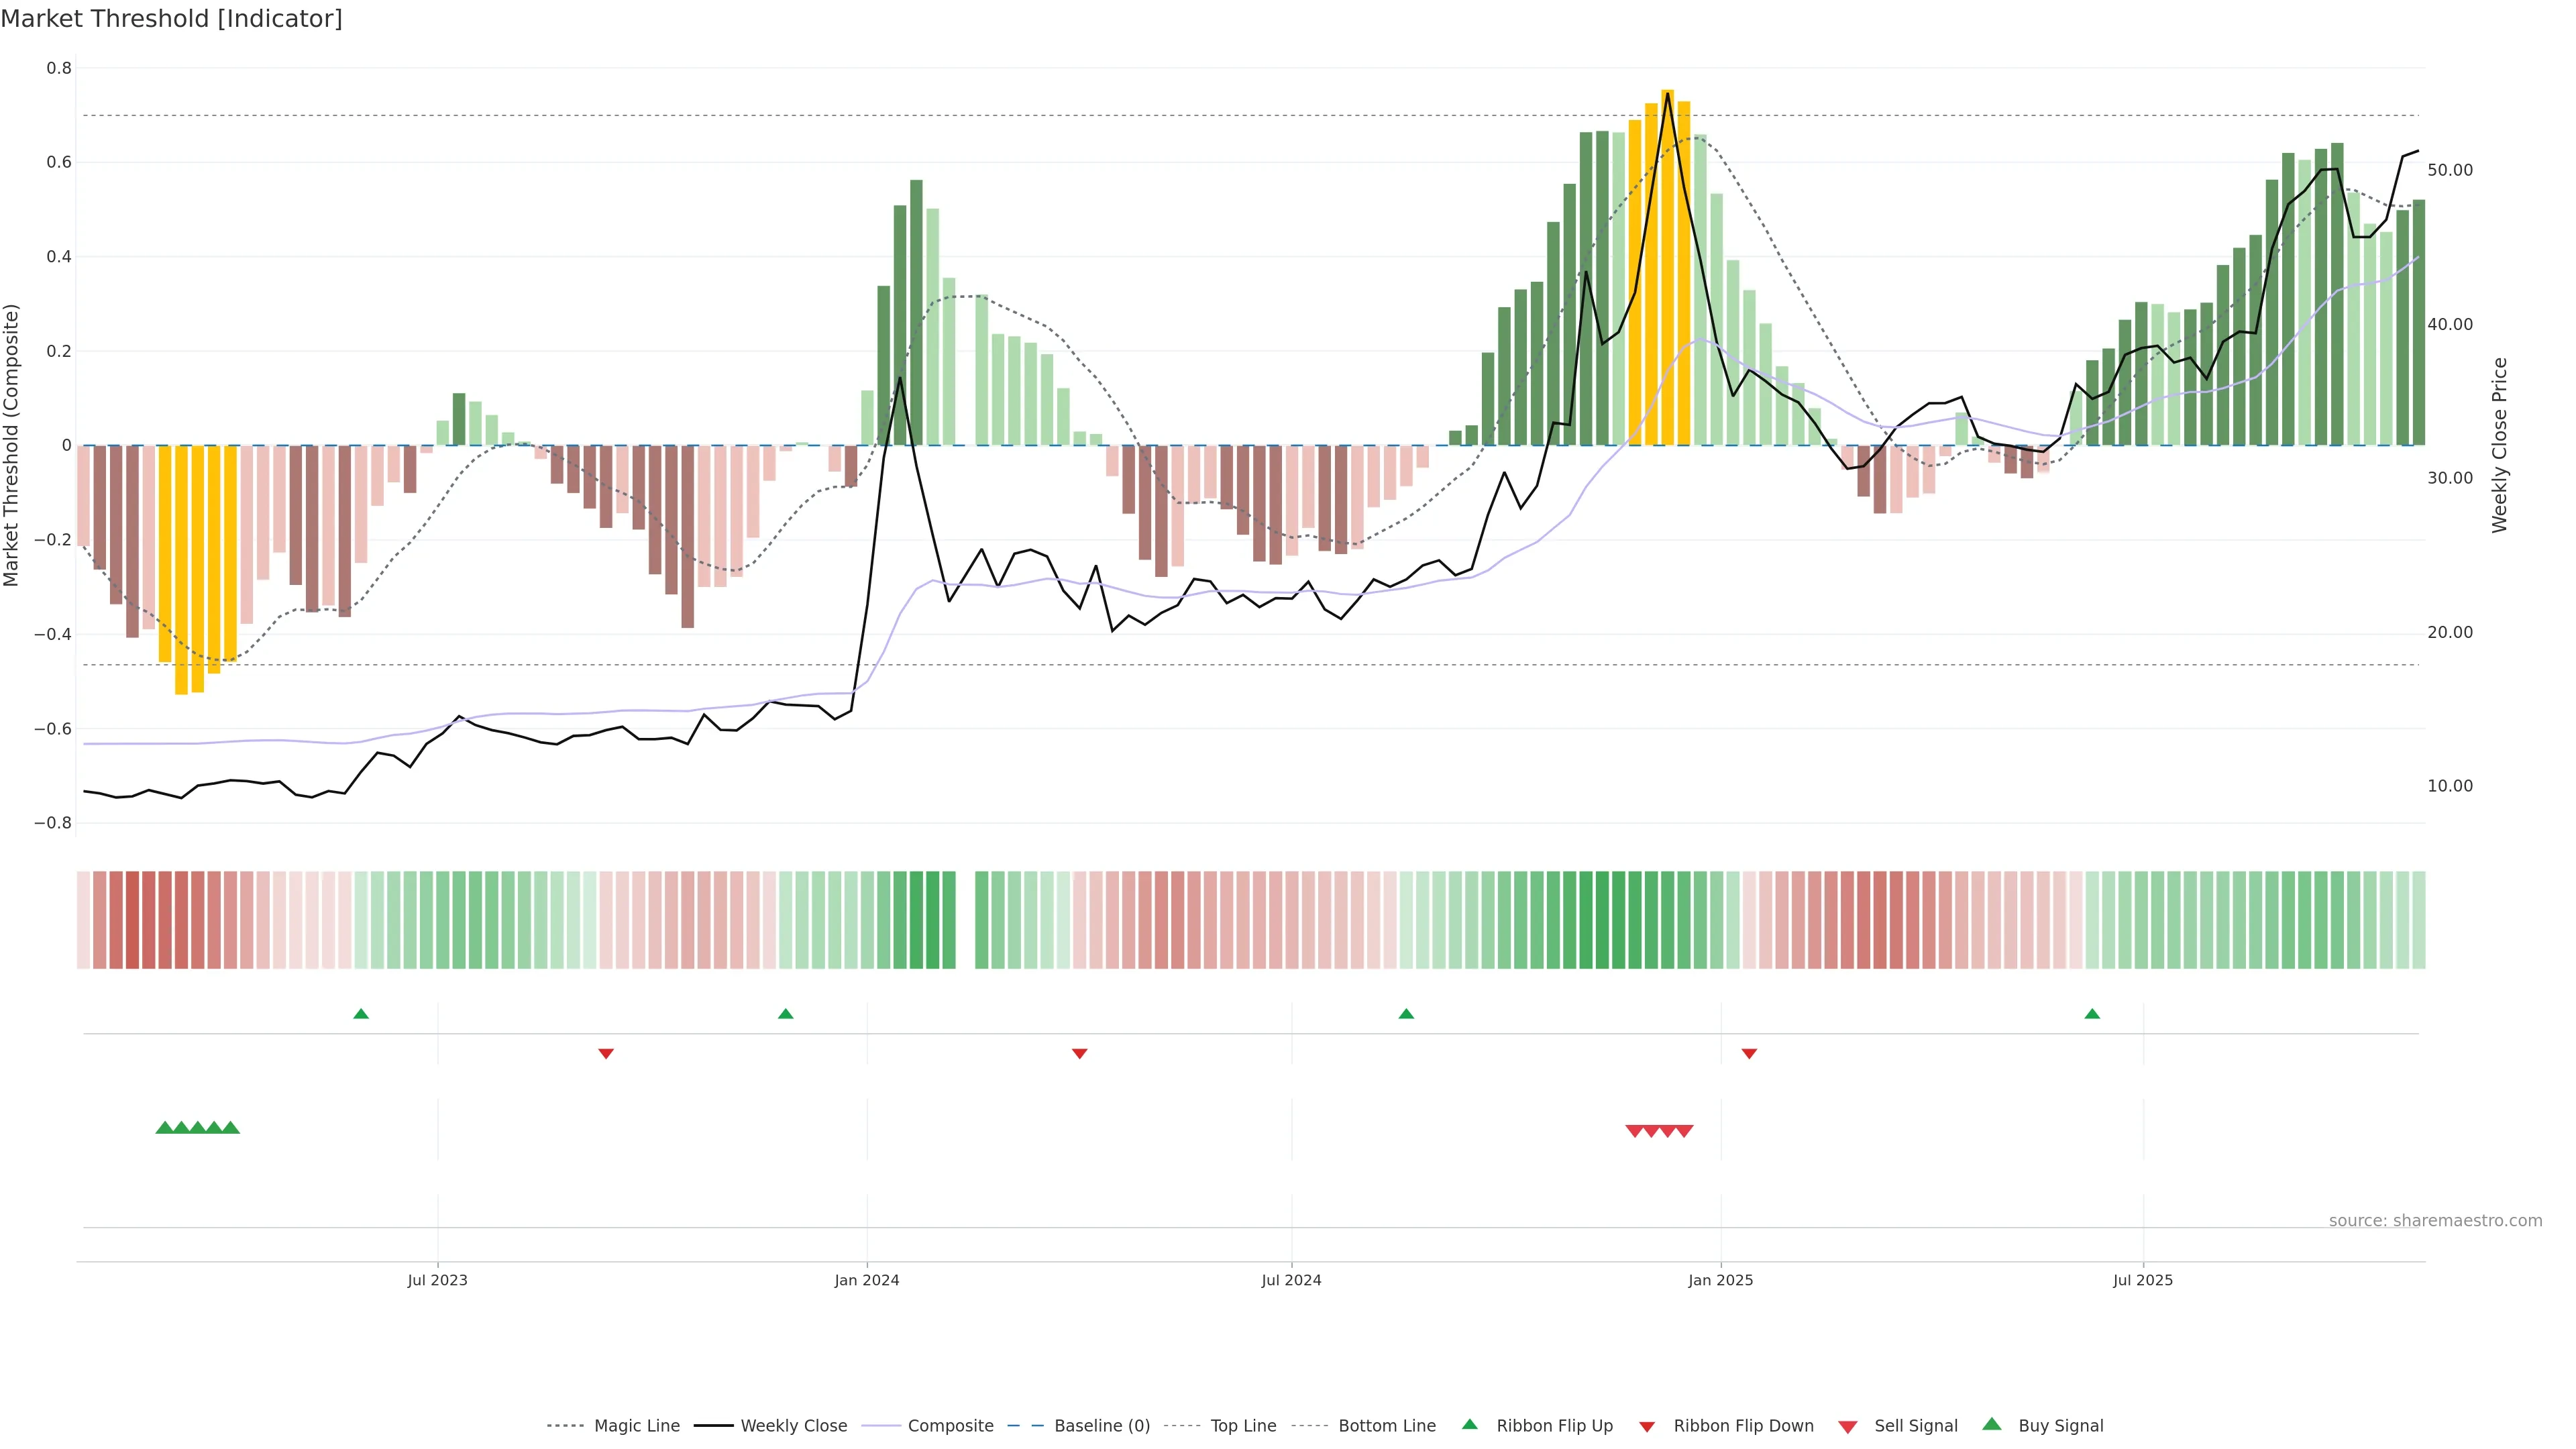Click the Baseline (0) legend label
Viewport: 2576px width, 1449px height.
pyautogui.click(x=1102, y=1426)
